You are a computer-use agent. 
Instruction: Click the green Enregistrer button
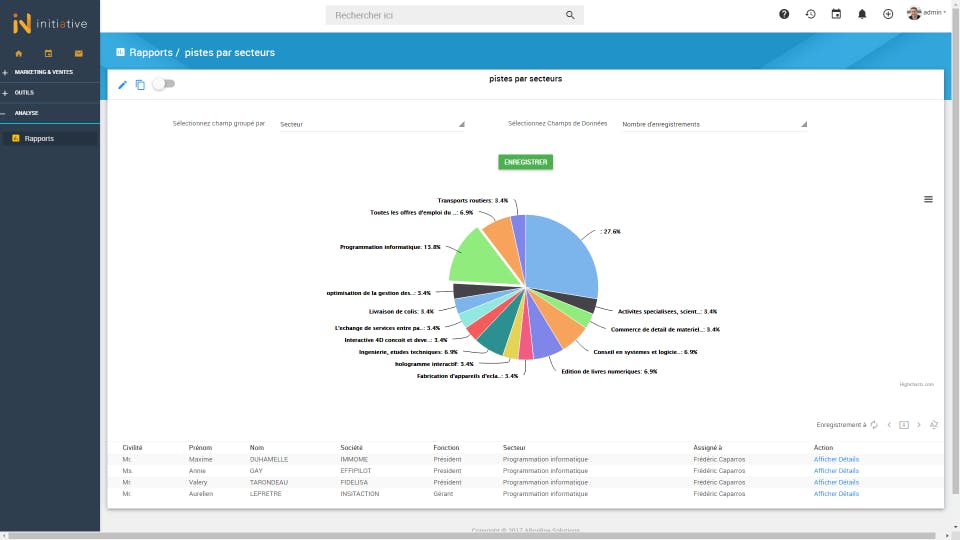[x=525, y=162]
